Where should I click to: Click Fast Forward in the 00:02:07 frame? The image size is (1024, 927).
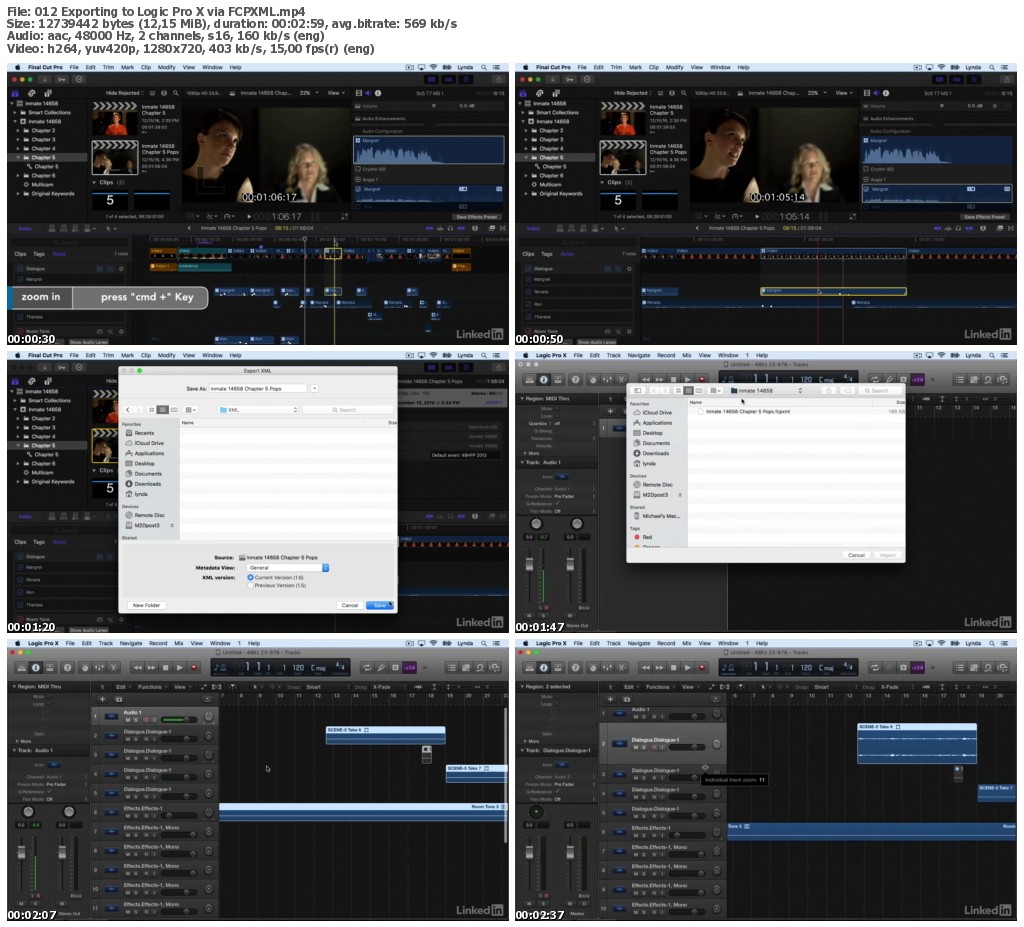pyautogui.click(x=152, y=668)
